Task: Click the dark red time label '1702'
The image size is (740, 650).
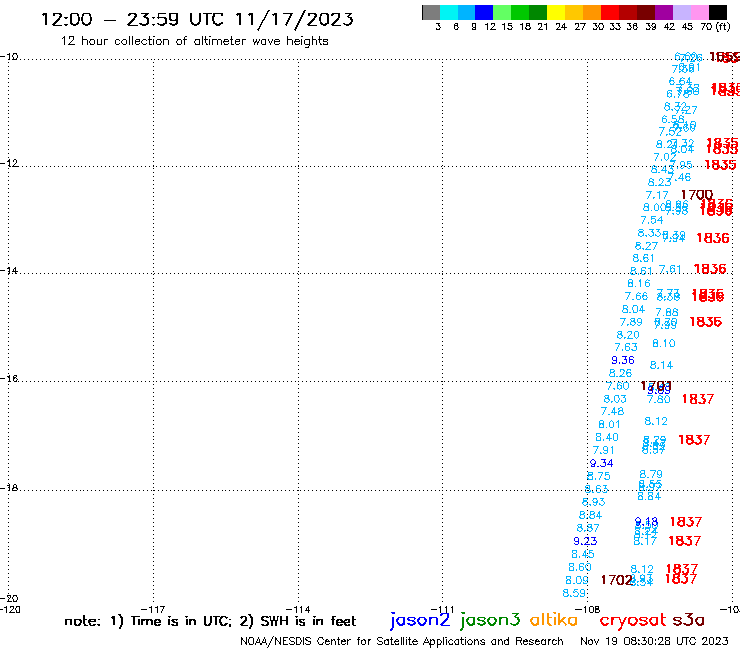Action: click(616, 580)
